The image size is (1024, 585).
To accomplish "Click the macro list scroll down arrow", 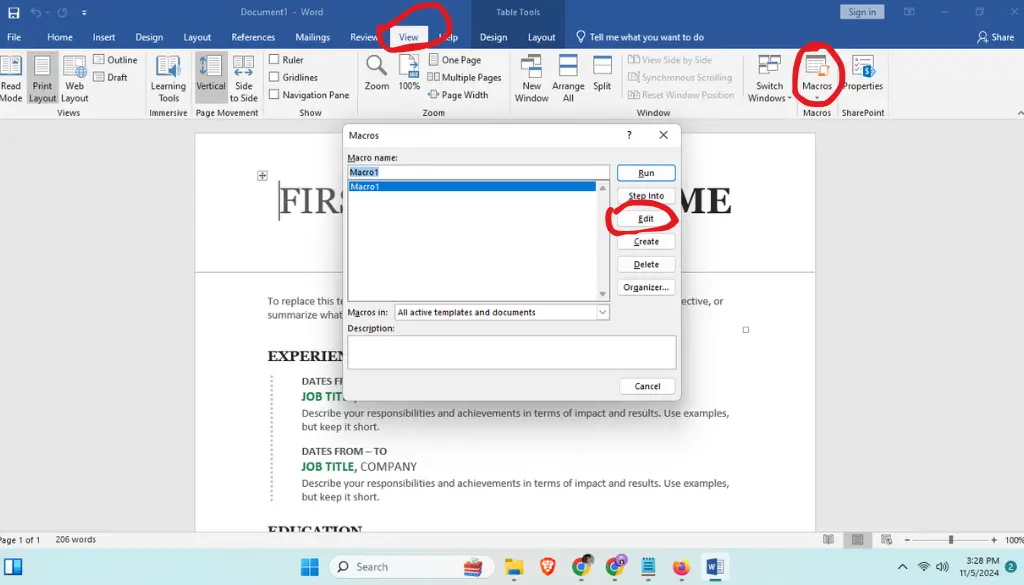I will (x=602, y=294).
